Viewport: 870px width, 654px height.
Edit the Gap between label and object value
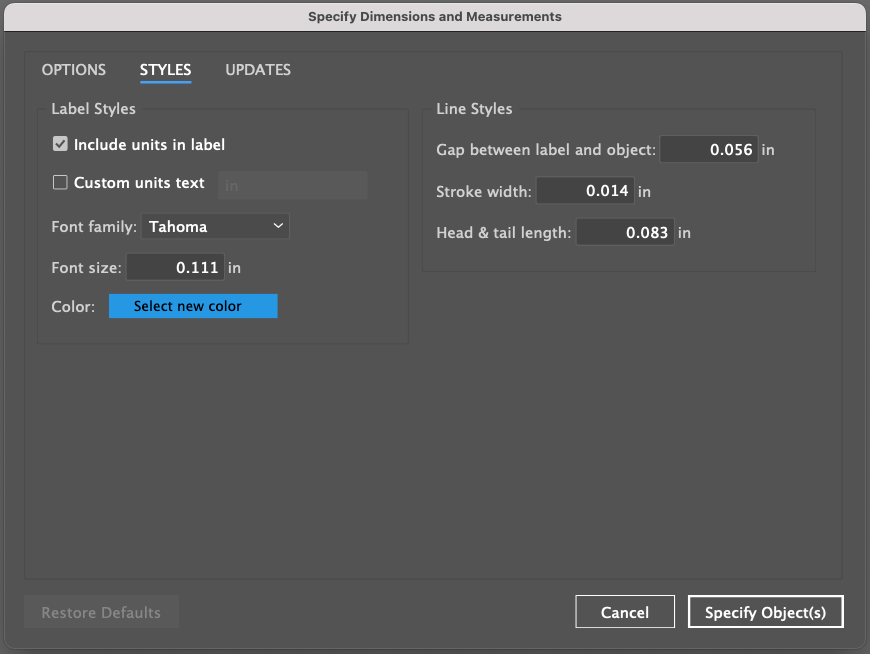pyautogui.click(x=709, y=149)
